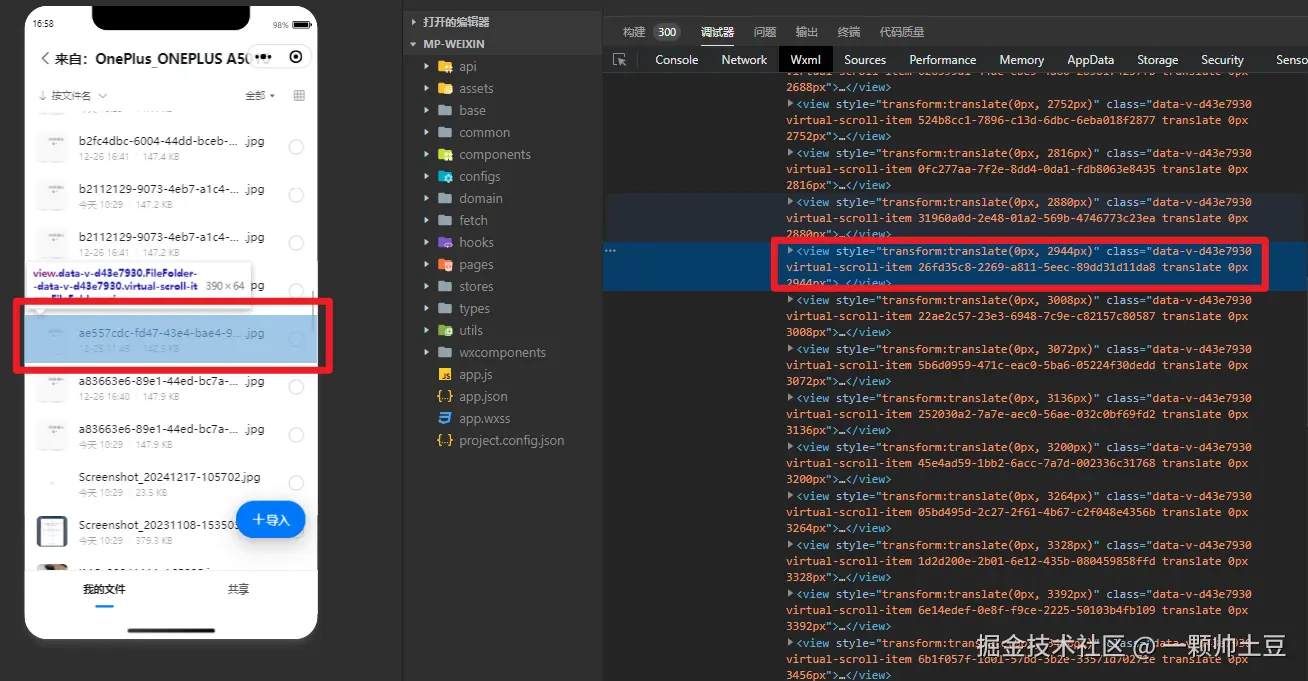Switch to the Network tab
This screenshot has height=681, width=1308.
(744, 60)
